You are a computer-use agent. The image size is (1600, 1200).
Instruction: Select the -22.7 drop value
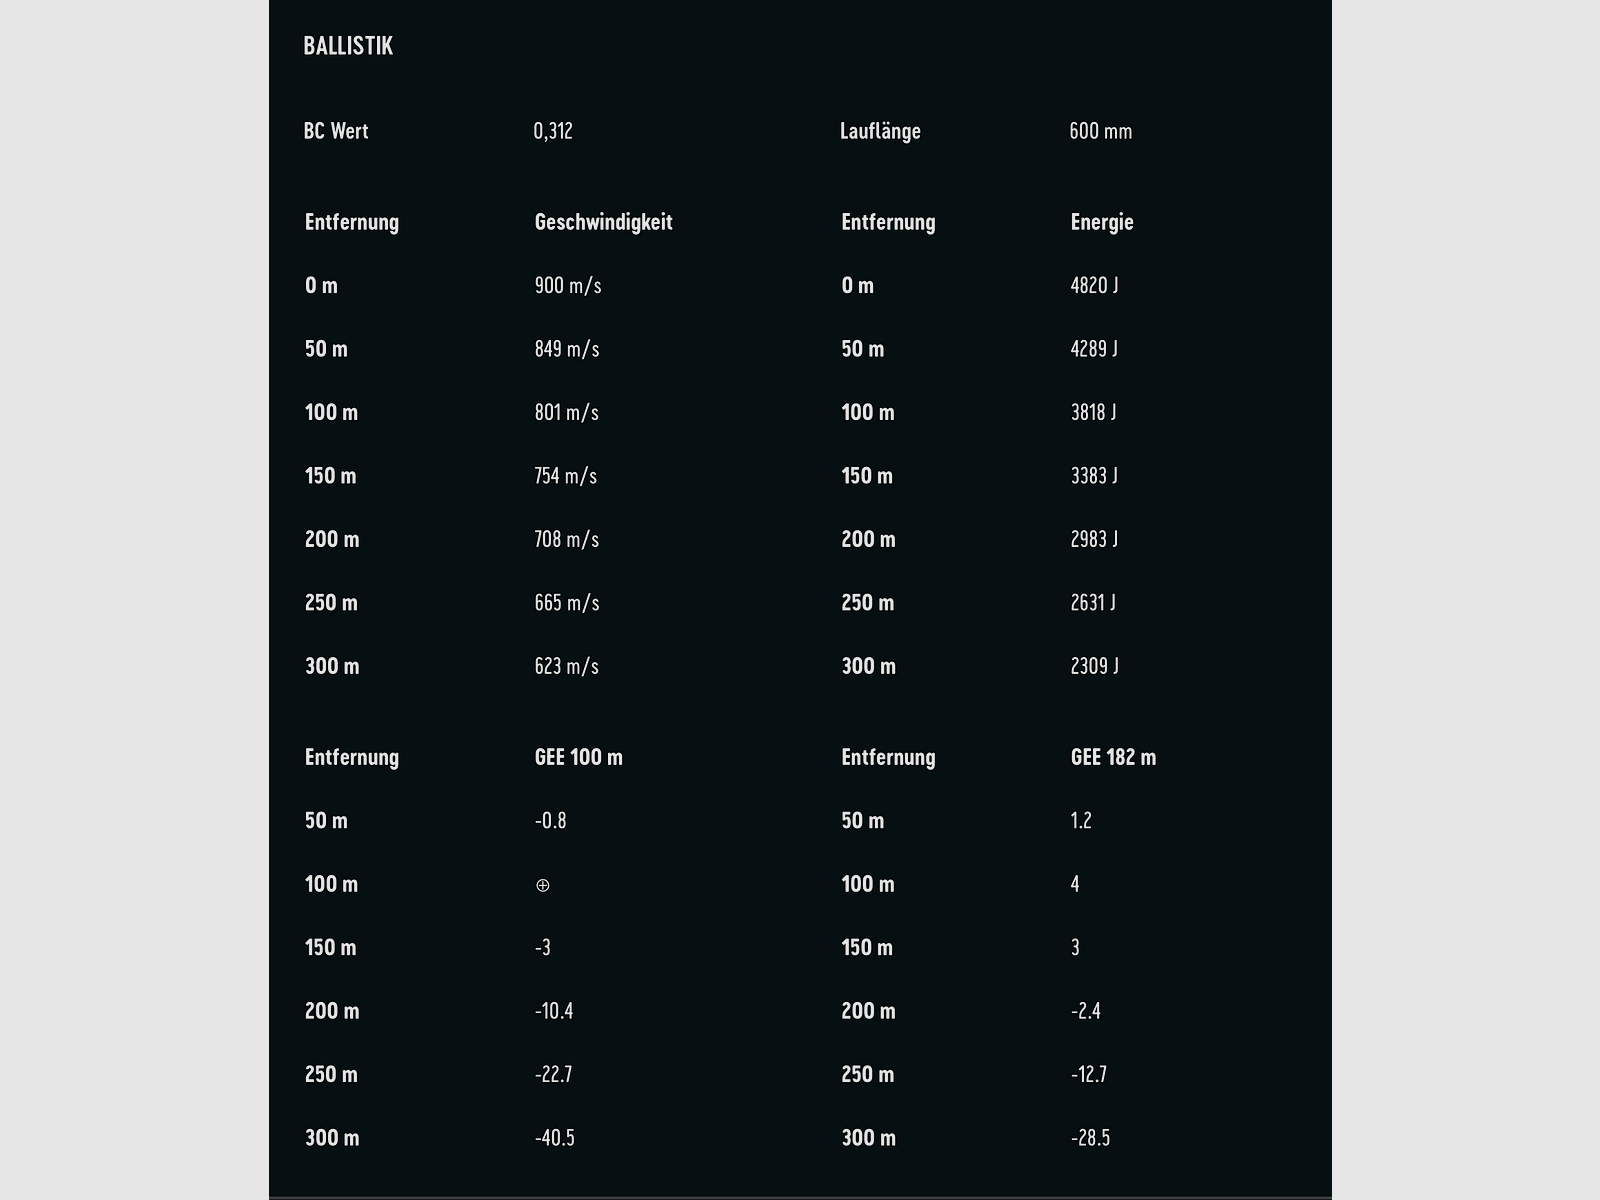(x=553, y=1074)
